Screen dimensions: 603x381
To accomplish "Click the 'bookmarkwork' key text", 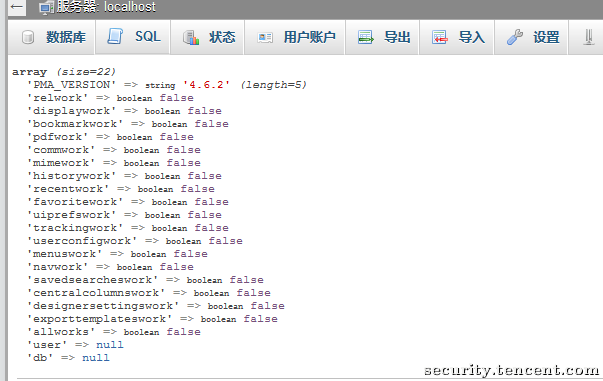I will pyautogui.click(x=75, y=124).
